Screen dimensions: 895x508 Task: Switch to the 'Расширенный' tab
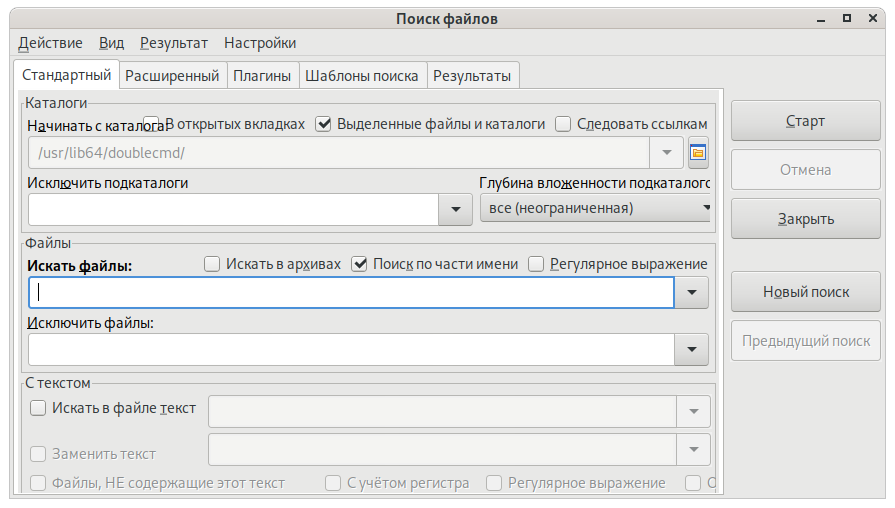pos(172,75)
